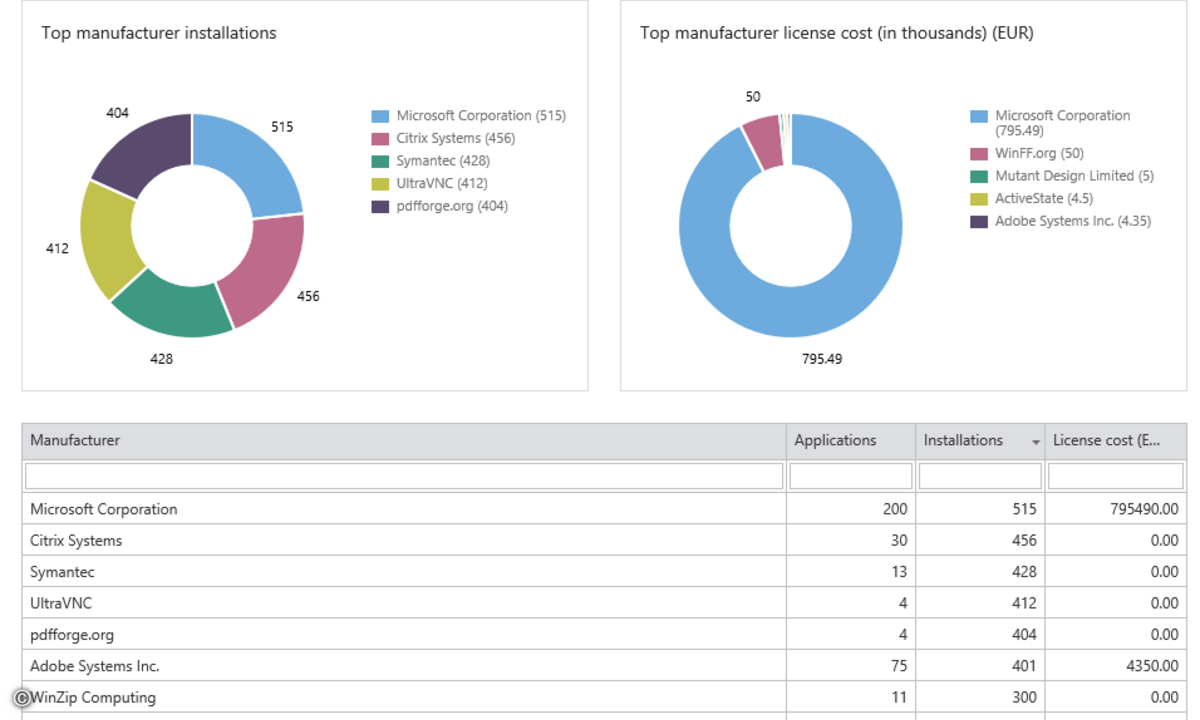Image resolution: width=1200 pixels, height=720 pixels.
Task: Click the 13 applications cell for Symantec
Action: (x=851, y=572)
